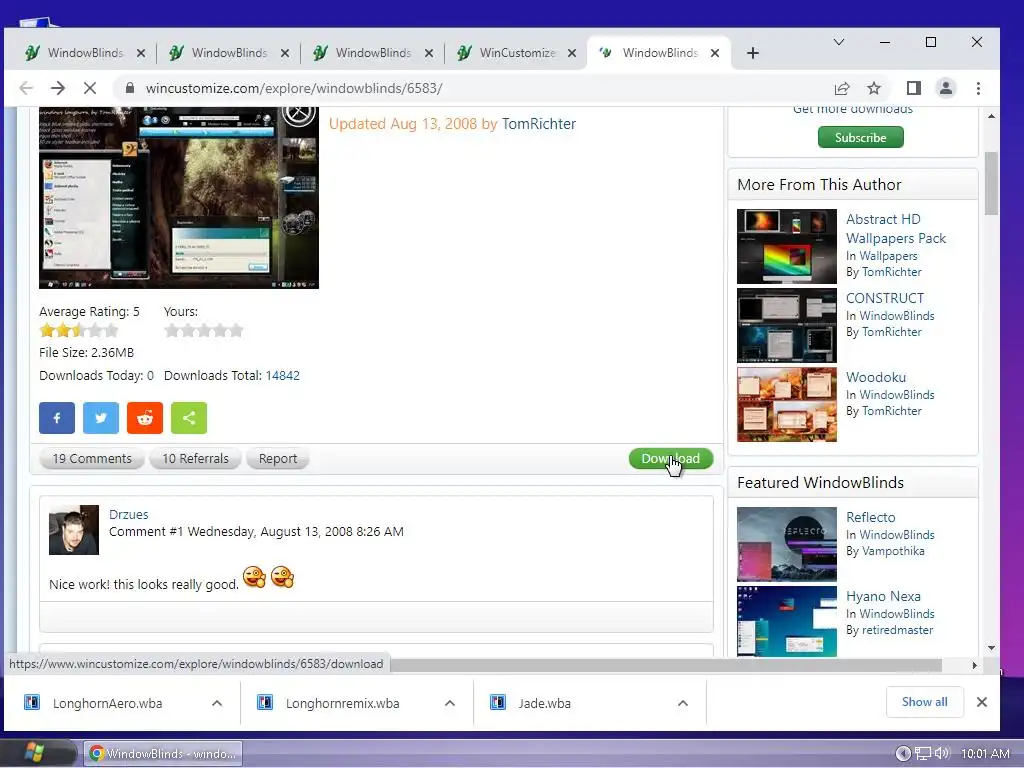Open downloads total 14842 link
The height and width of the screenshot is (768, 1024).
[x=282, y=376]
